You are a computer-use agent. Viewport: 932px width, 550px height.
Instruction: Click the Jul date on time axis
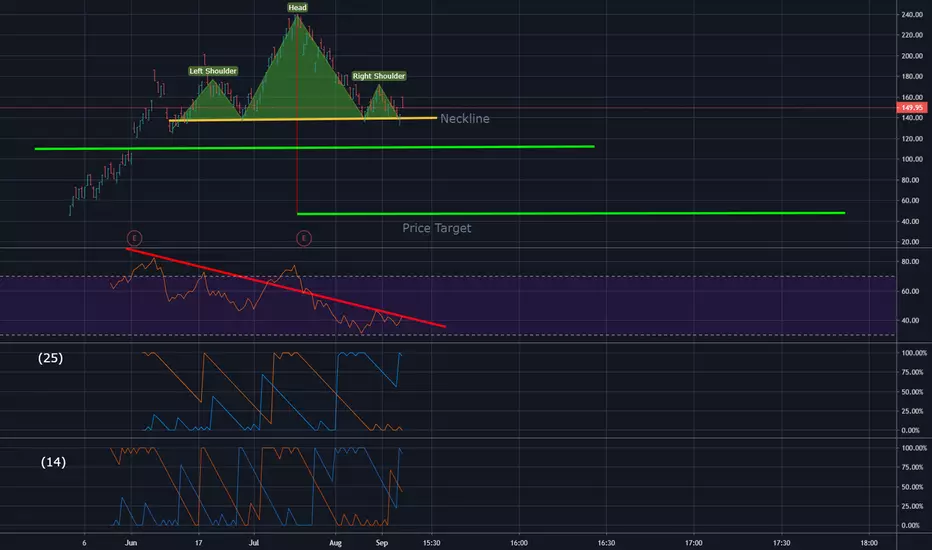[x=254, y=543]
